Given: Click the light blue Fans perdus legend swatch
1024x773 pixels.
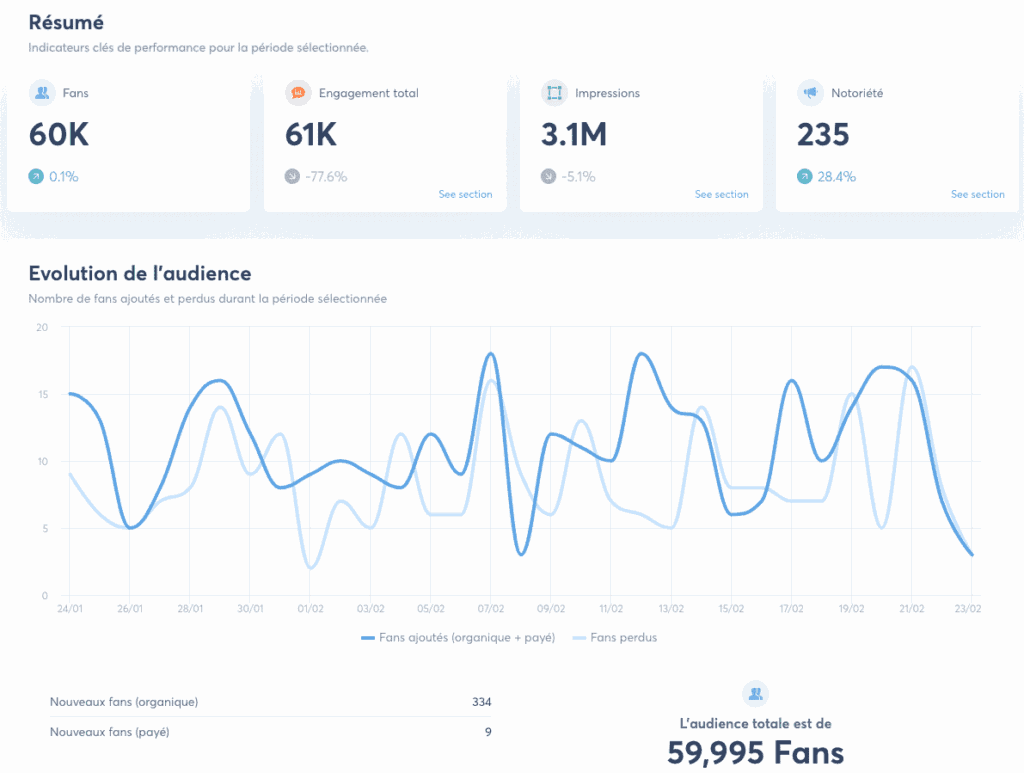Looking at the screenshot, I should (x=578, y=638).
